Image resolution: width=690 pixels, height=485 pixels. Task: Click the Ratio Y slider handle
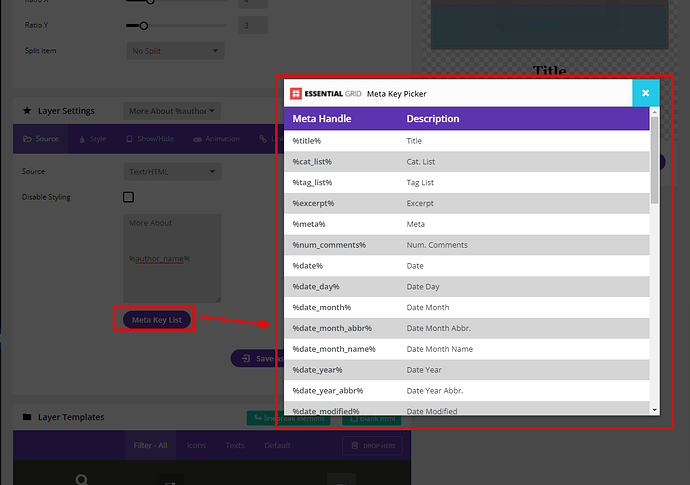coord(143,26)
